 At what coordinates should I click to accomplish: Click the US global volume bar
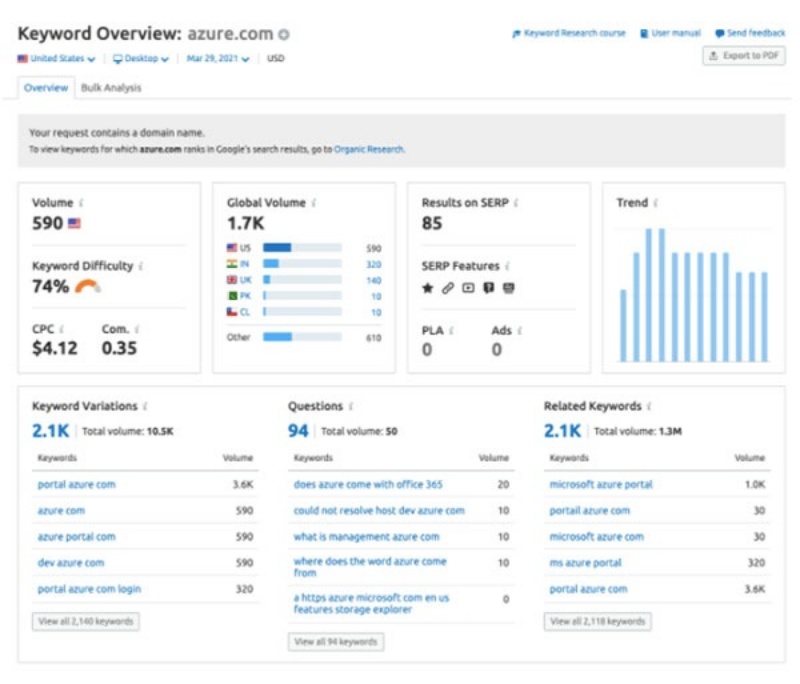[x=302, y=248]
